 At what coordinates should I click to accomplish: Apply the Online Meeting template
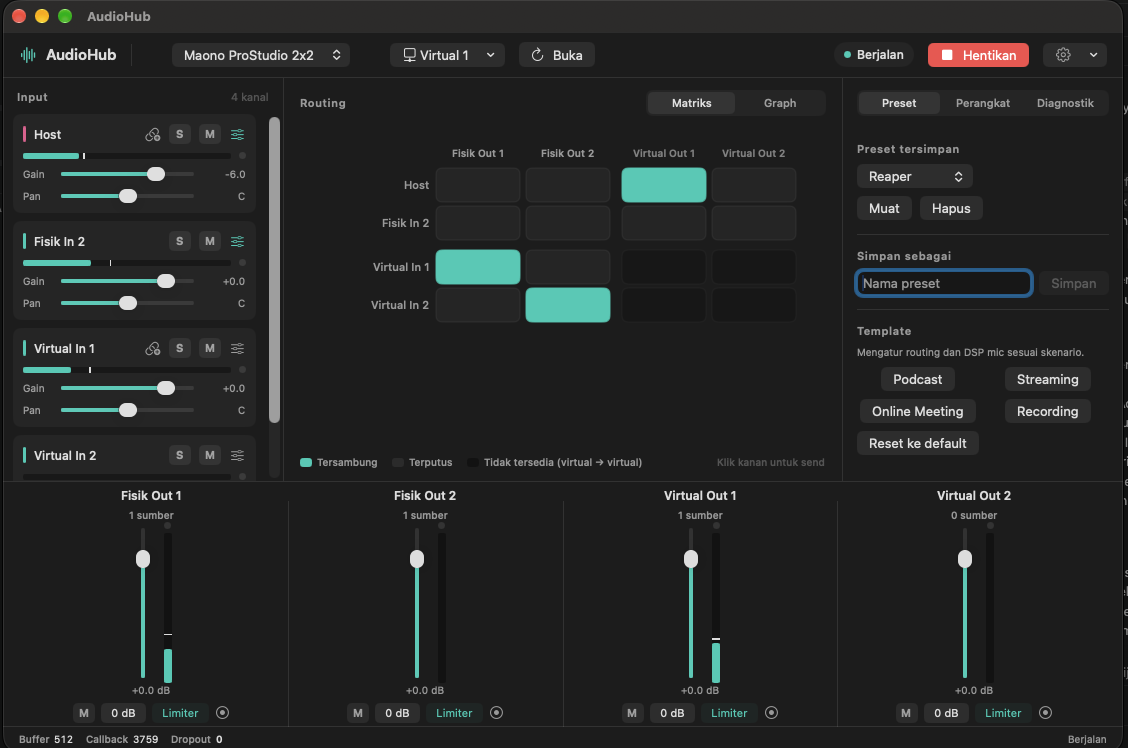917,411
